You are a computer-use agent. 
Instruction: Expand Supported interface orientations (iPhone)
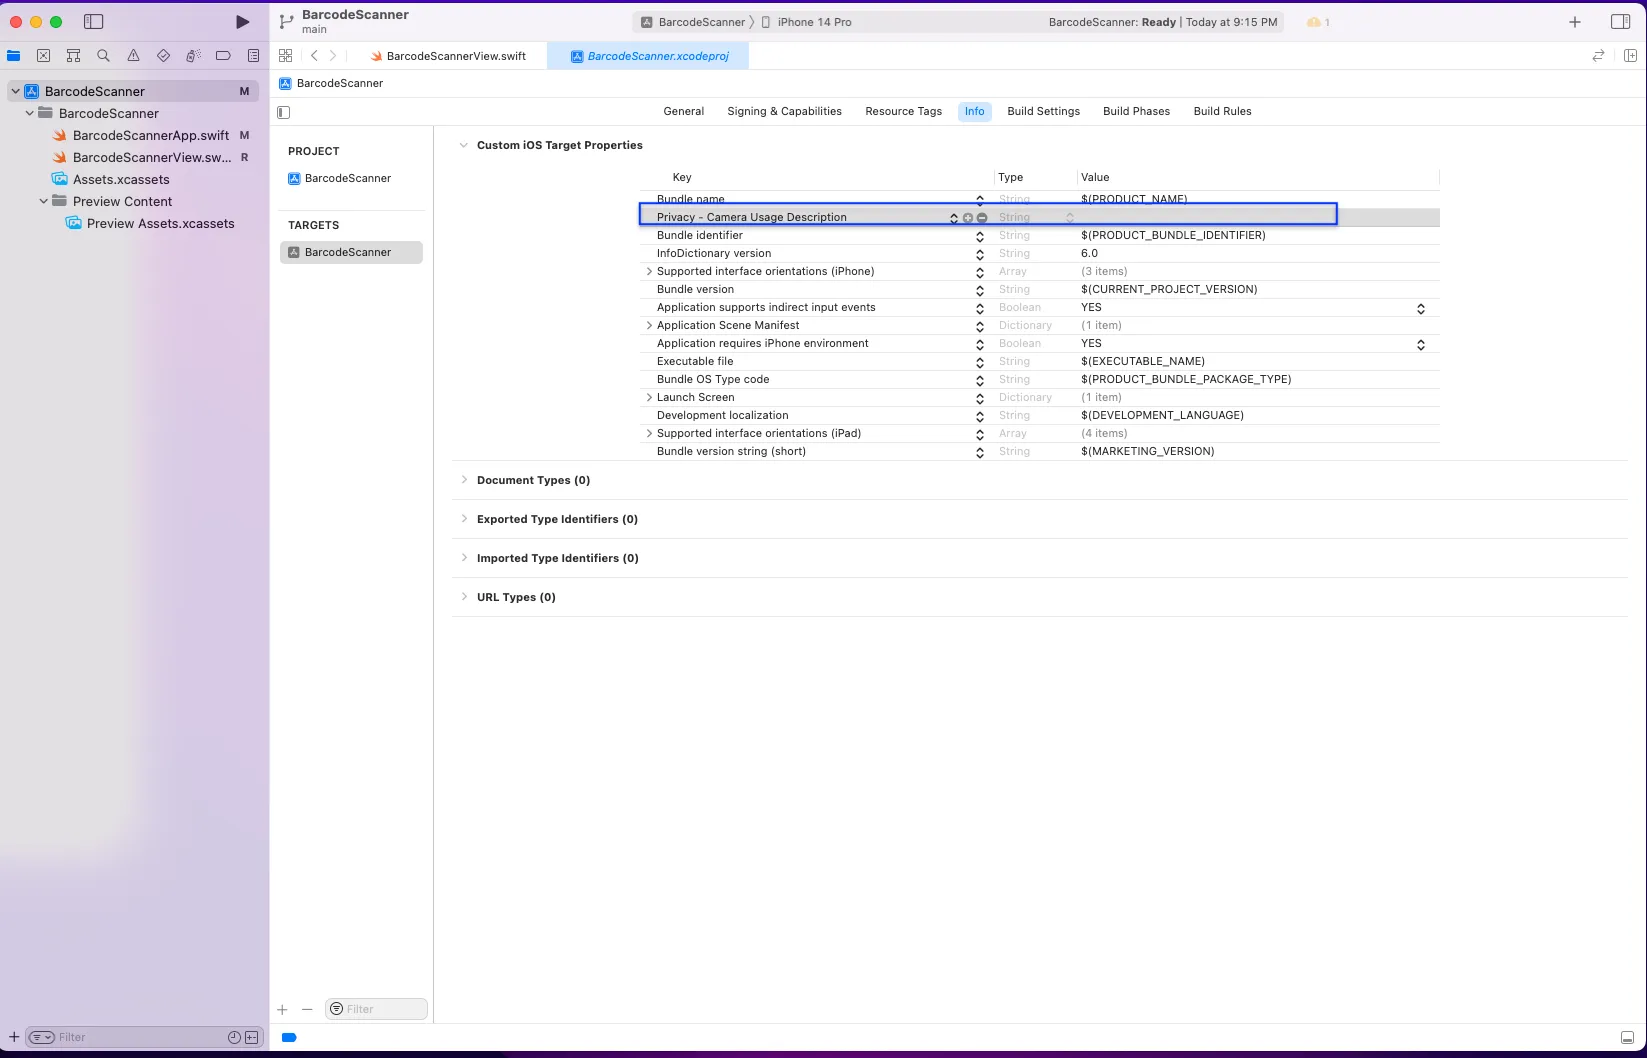[649, 272]
